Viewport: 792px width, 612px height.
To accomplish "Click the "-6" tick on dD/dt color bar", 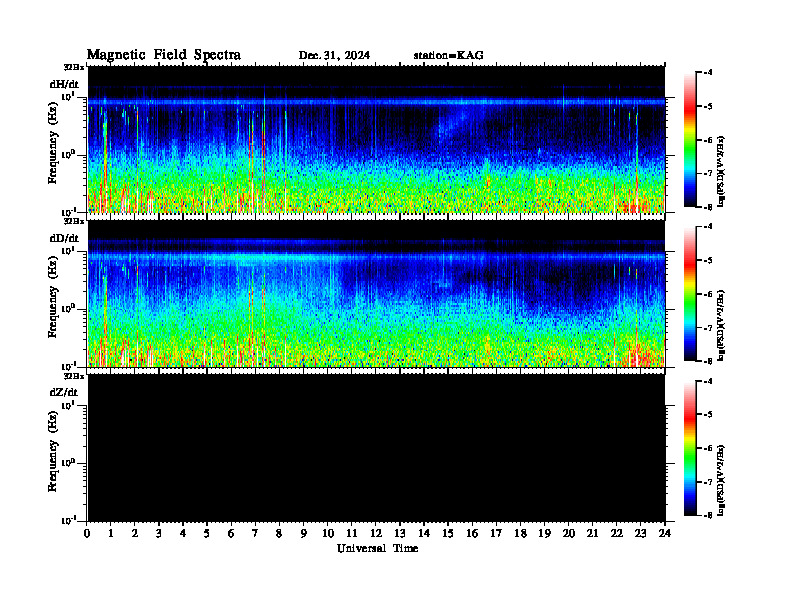I will (708, 294).
